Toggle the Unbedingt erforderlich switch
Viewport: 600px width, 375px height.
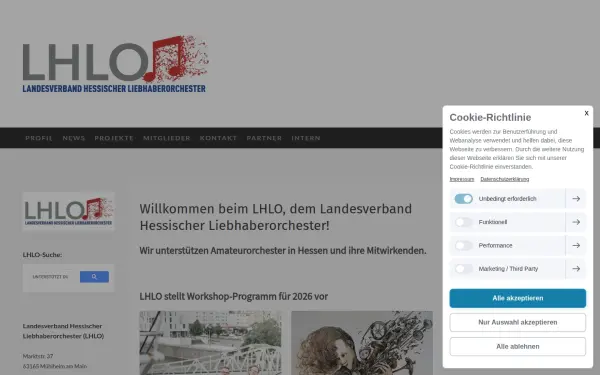[x=463, y=199]
